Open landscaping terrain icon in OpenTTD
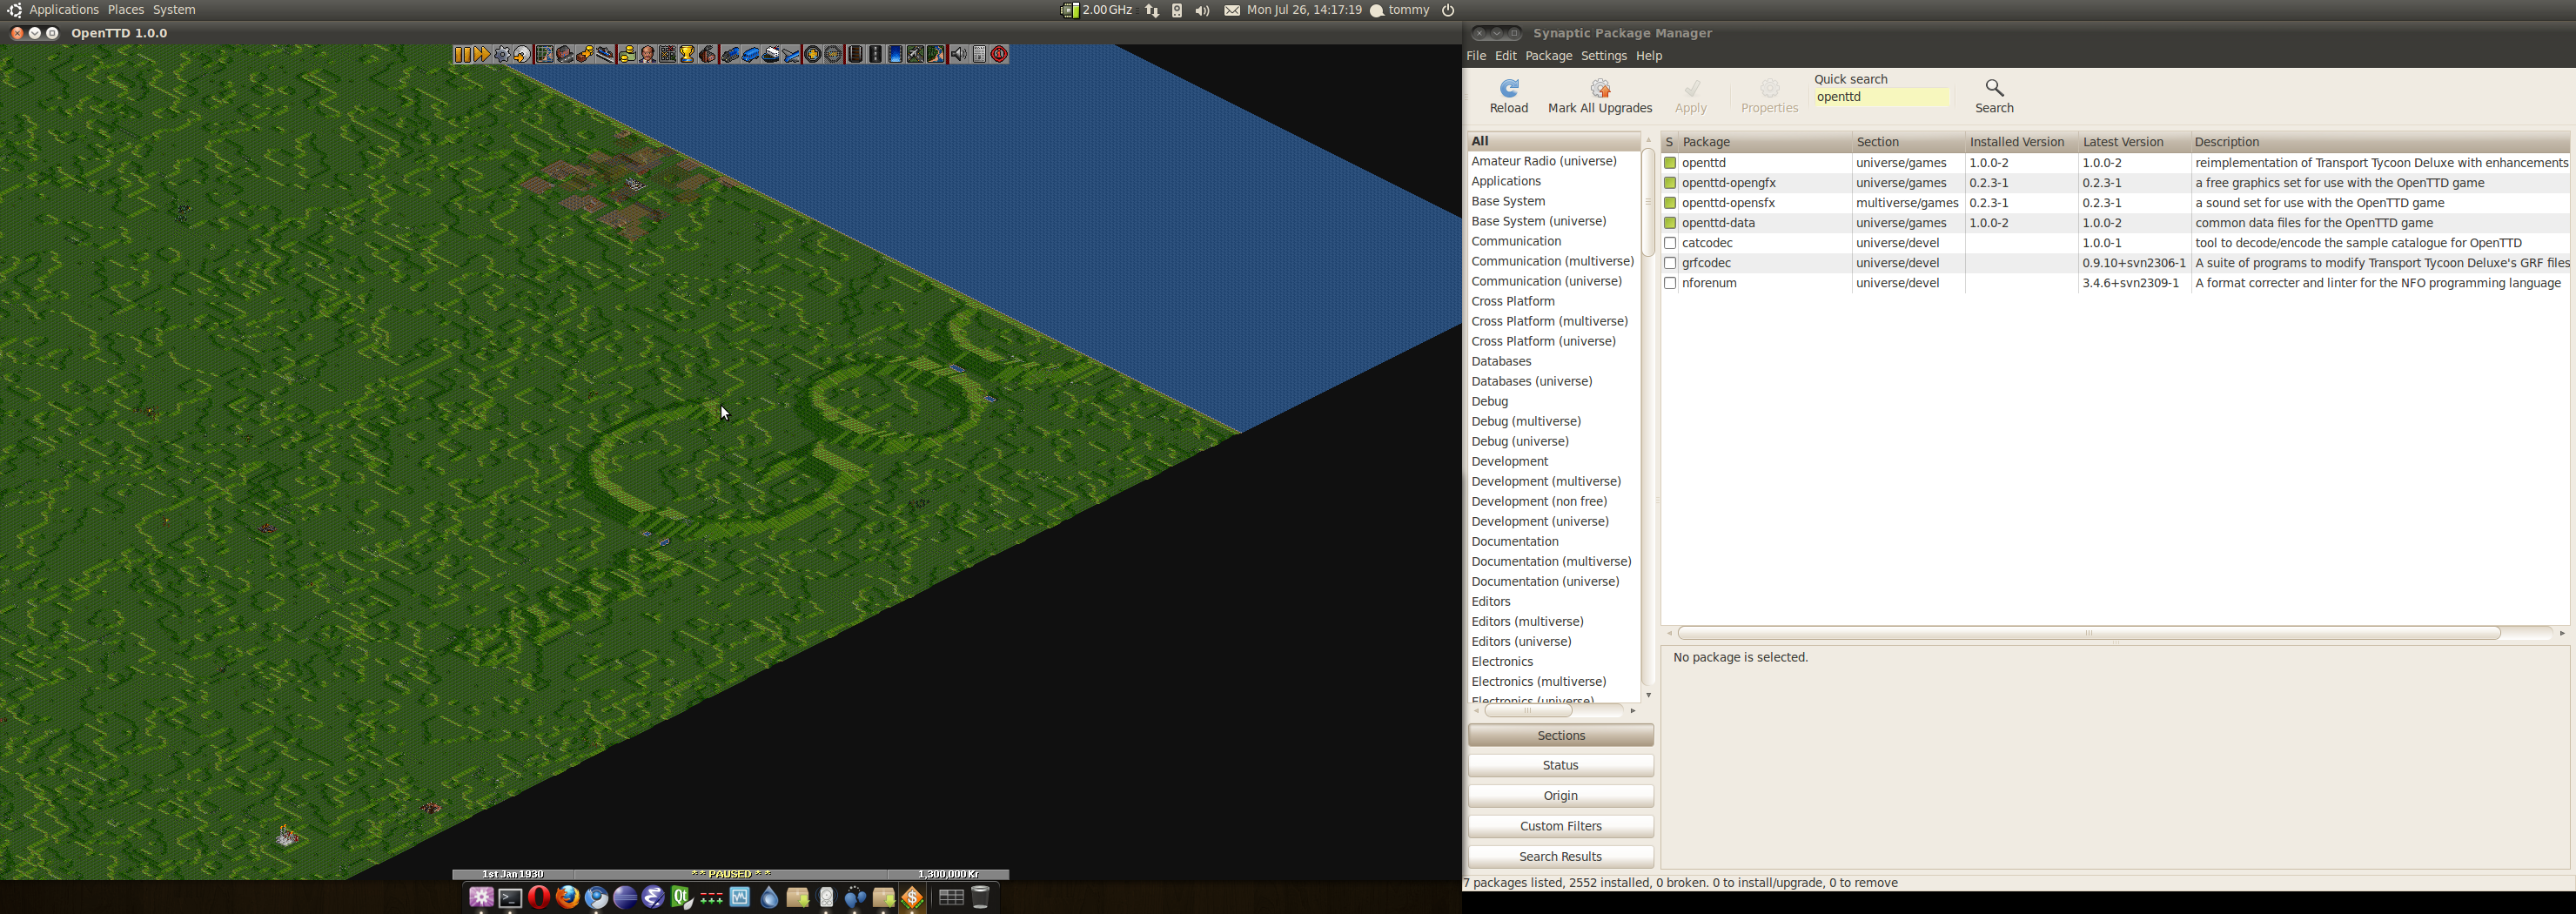 pyautogui.click(x=936, y=54)
